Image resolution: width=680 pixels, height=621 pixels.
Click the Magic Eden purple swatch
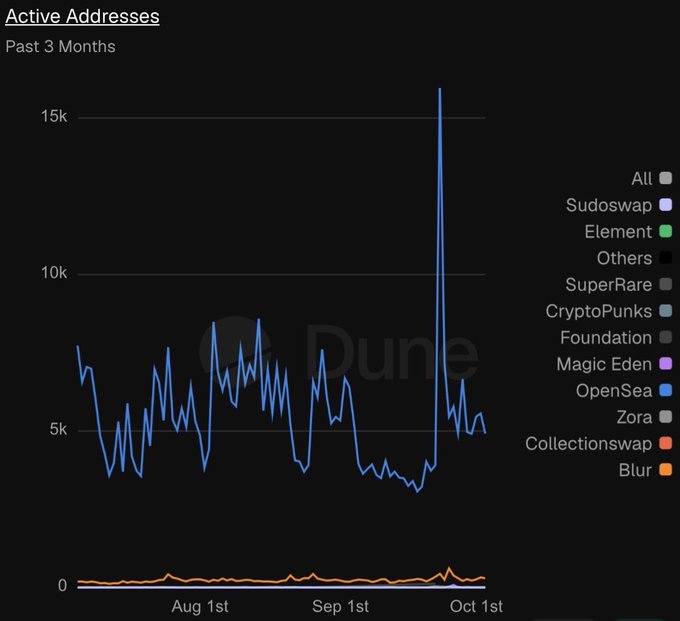[x=665, y=364]
